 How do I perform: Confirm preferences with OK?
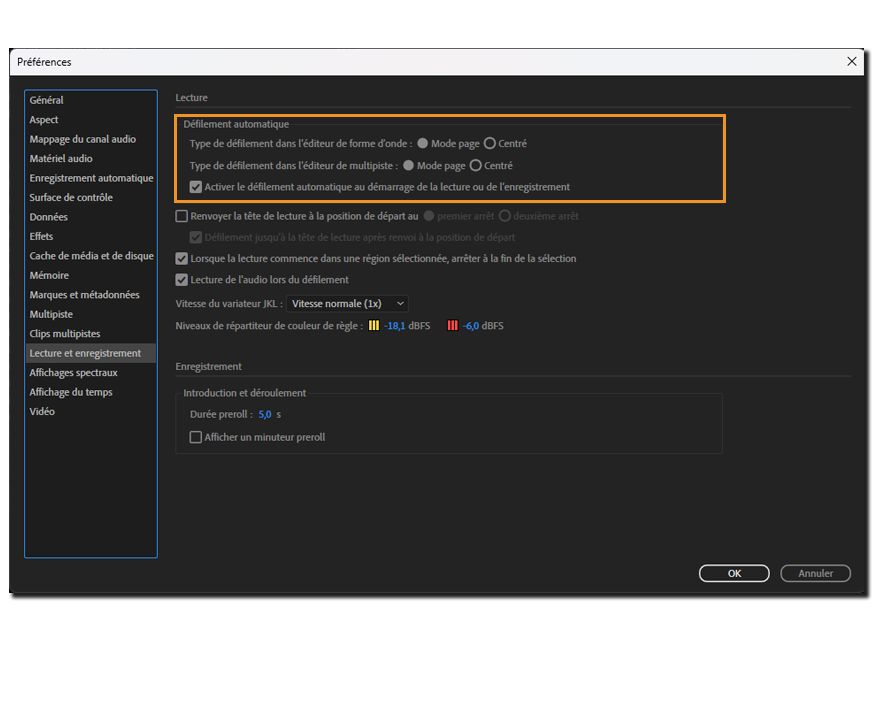pyautogui.click(x=734, y=573)
